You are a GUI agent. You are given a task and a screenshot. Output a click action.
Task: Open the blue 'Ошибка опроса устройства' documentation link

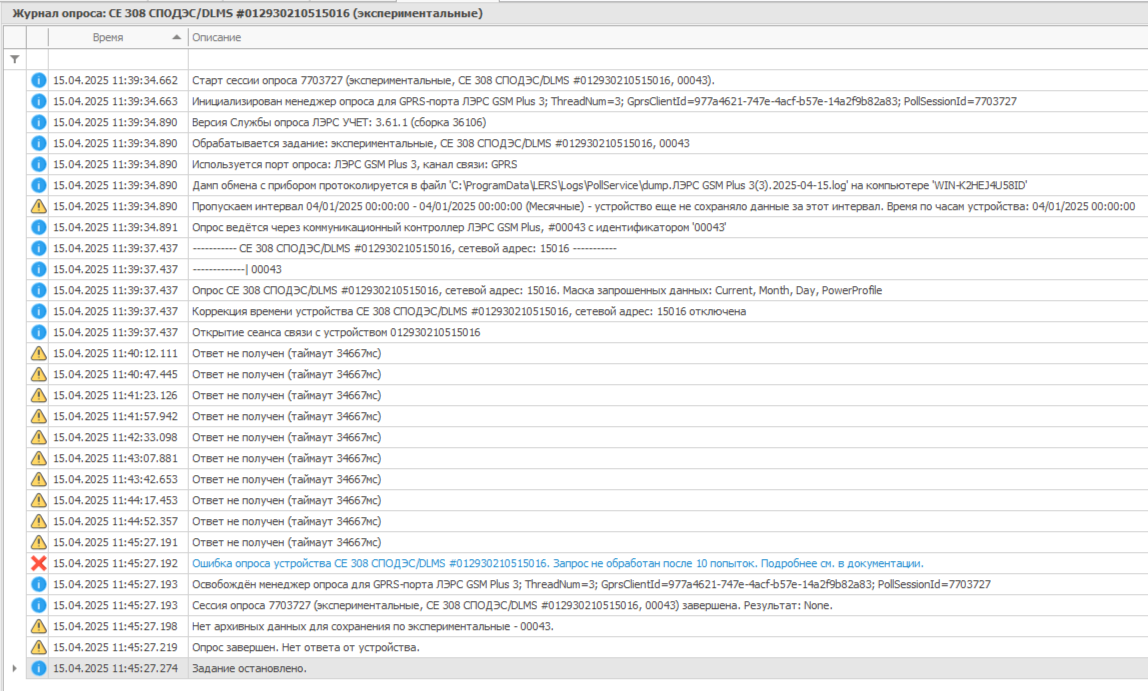pyautogui.click(x=557, y=564)
